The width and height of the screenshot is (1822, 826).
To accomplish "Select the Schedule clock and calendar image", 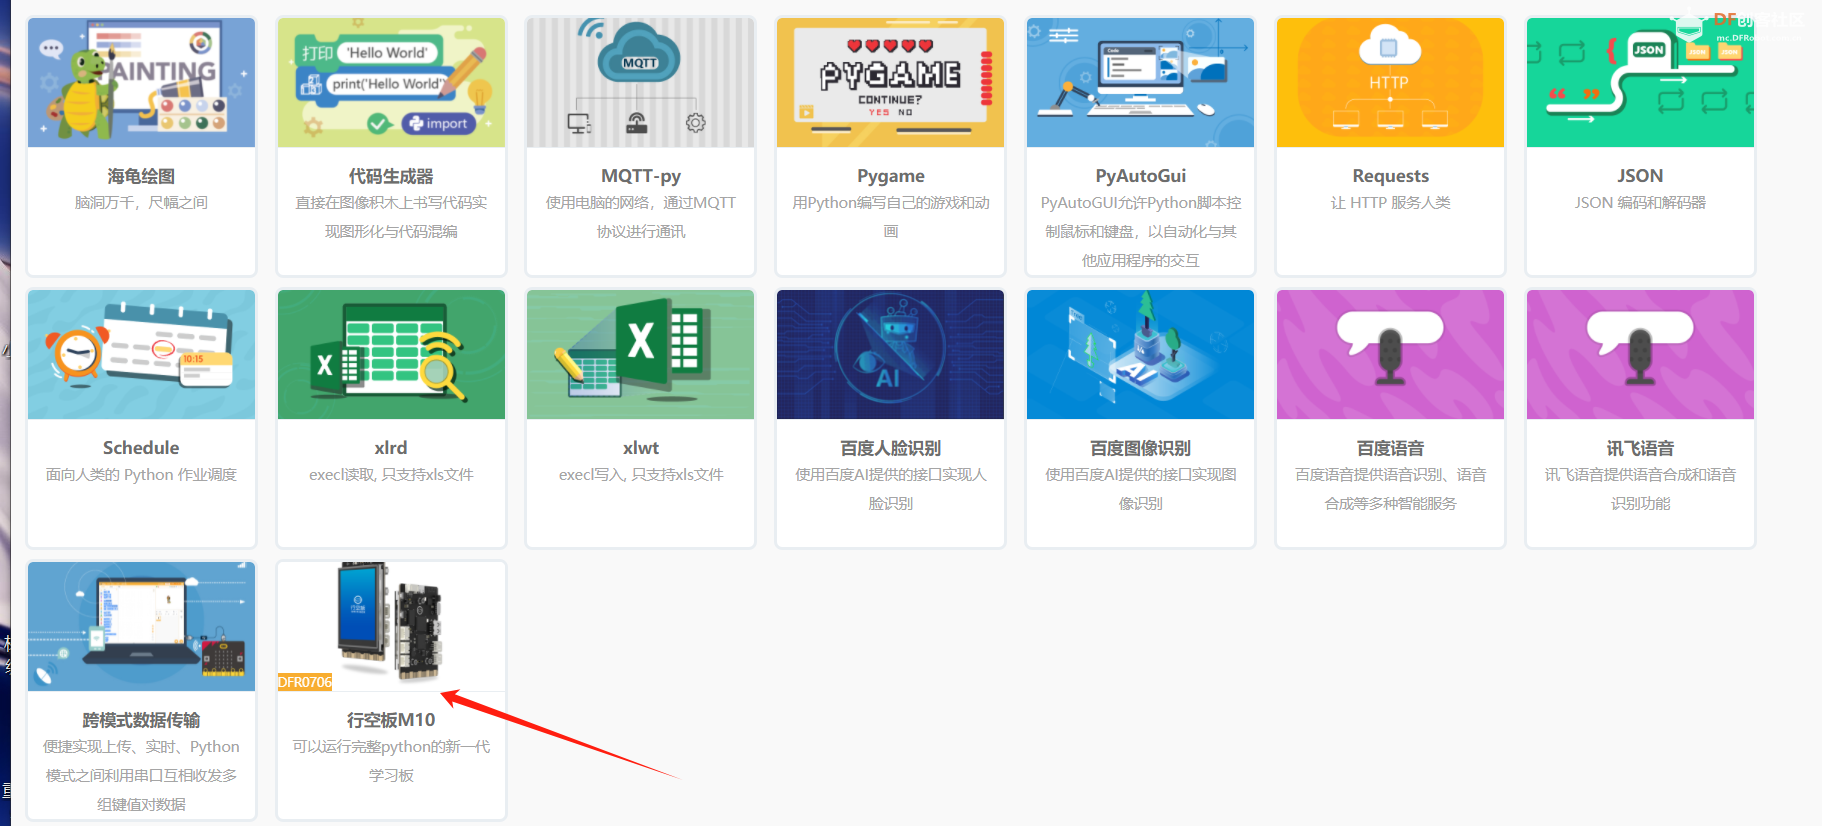I will (141, 354).
